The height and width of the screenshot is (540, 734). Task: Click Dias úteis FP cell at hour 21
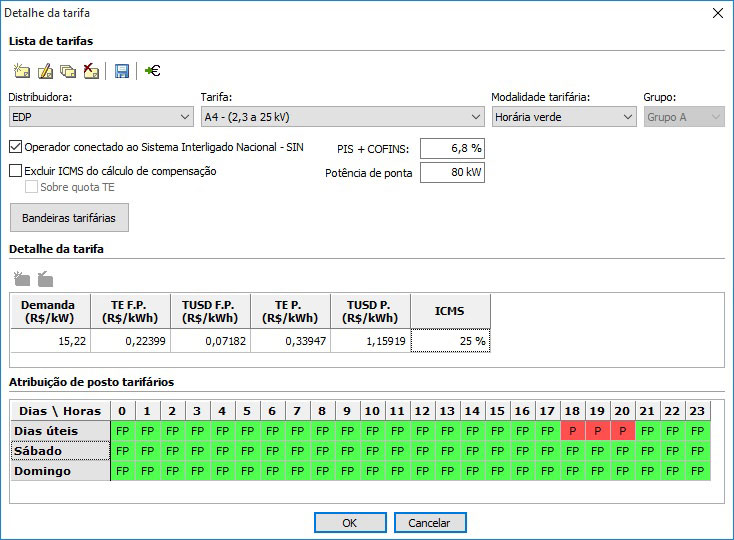[648, 431]
